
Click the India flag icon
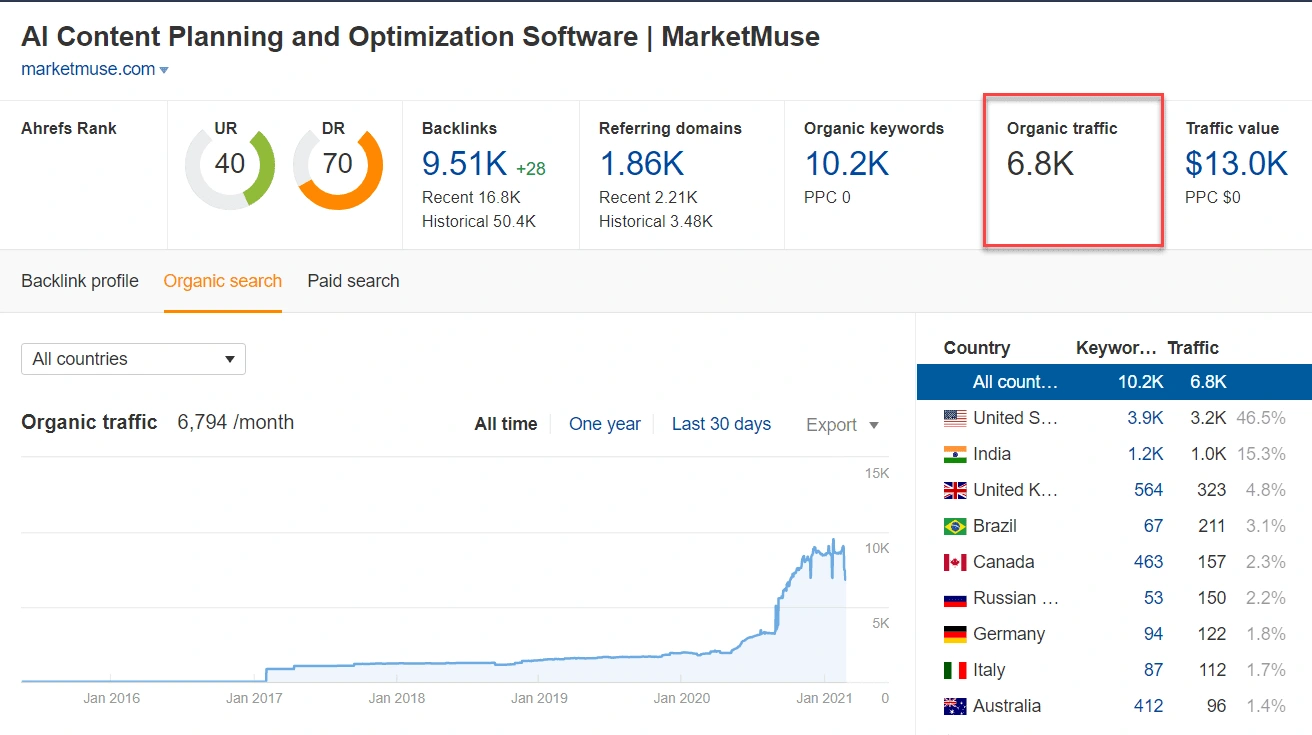click(955, 454)
